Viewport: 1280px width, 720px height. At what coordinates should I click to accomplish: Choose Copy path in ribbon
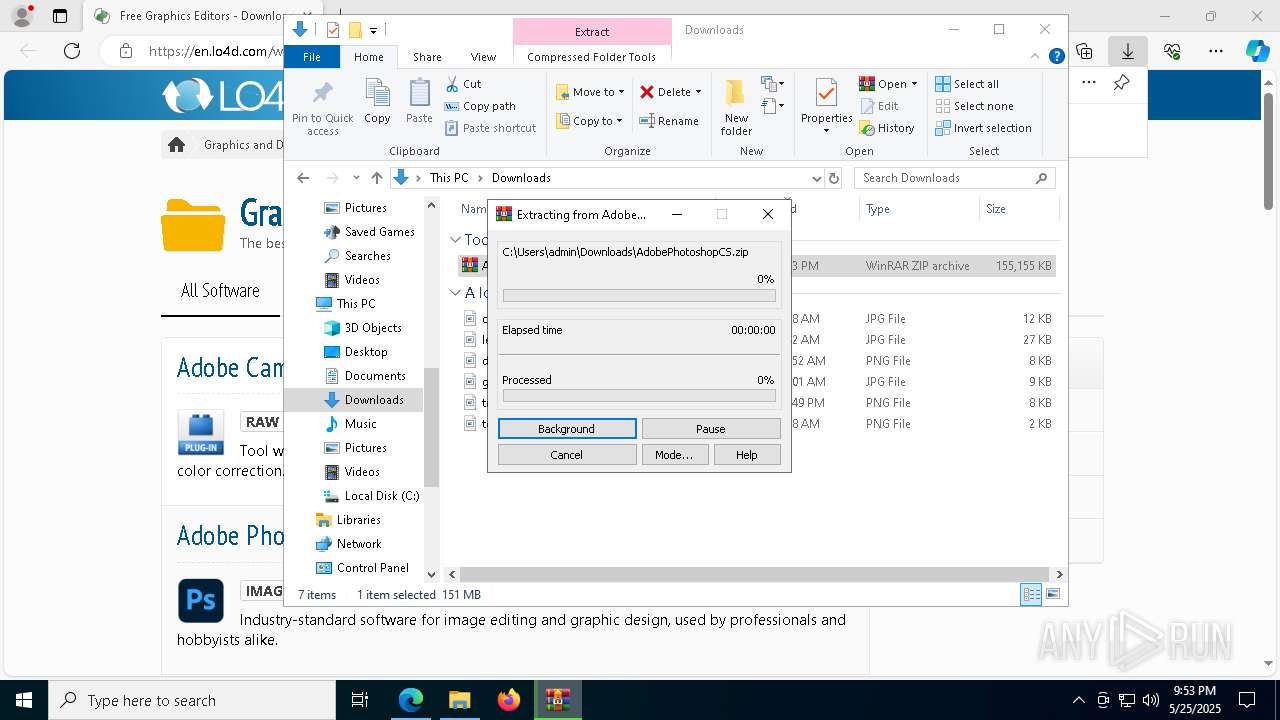click(480, 106)
